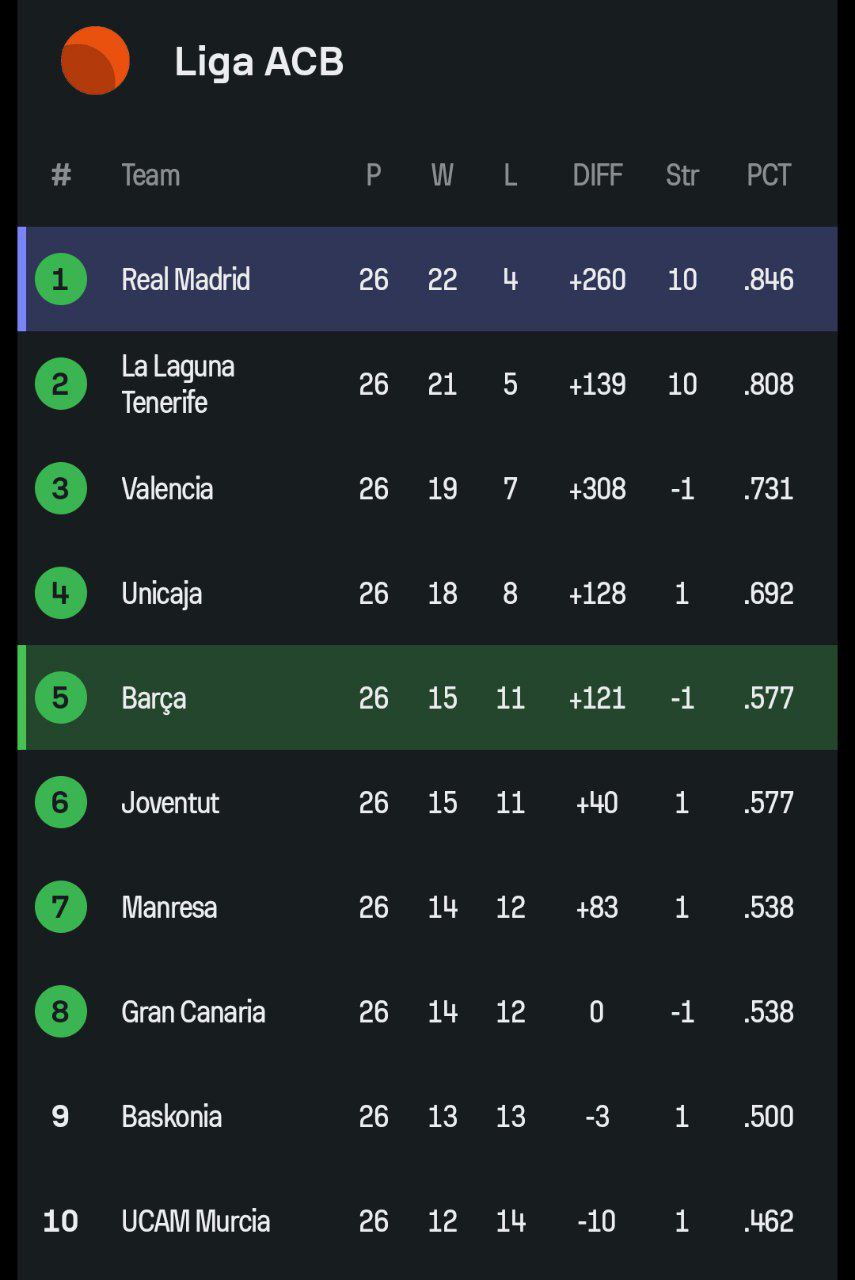Click the Team column header
The height and width of the screenshot is (1280, 855).
151,175
